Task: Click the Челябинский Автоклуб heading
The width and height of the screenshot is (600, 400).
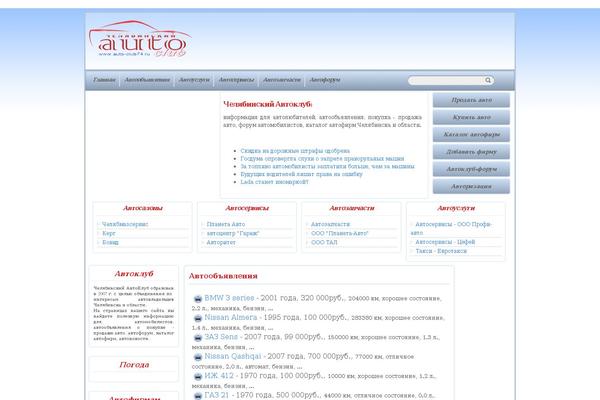Action: [x=267, y=104]
